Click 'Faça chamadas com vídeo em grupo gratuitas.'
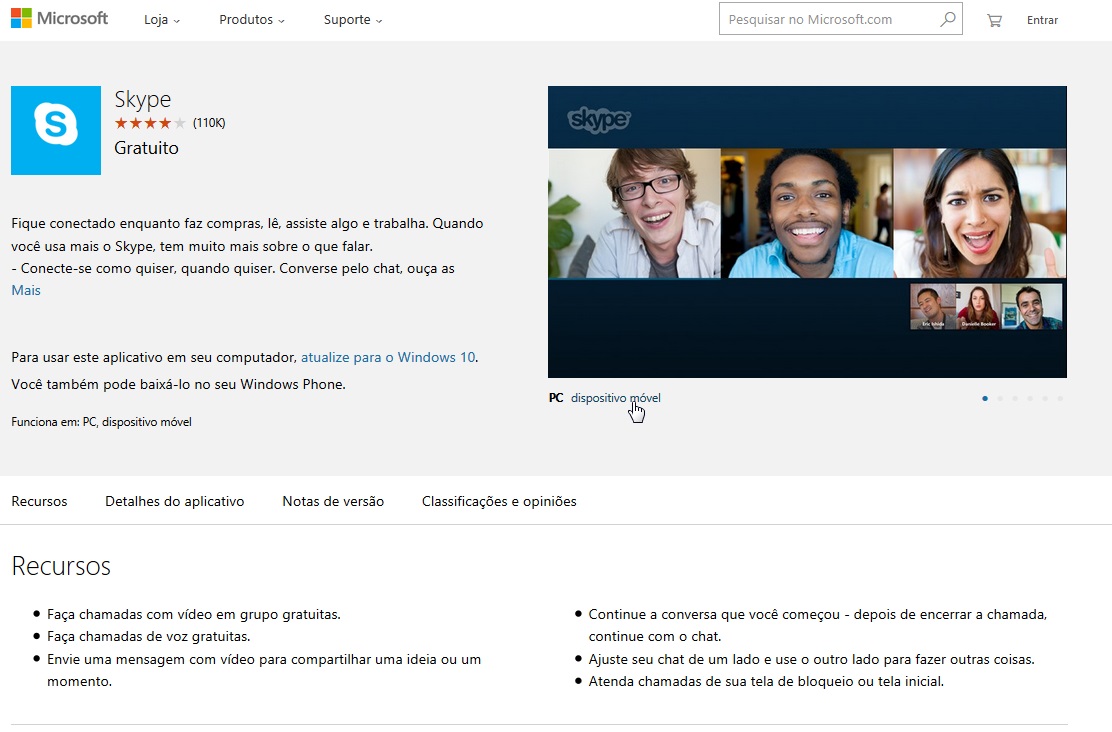The height and width of the screenshot is (732, 1112). pos(194,614)
